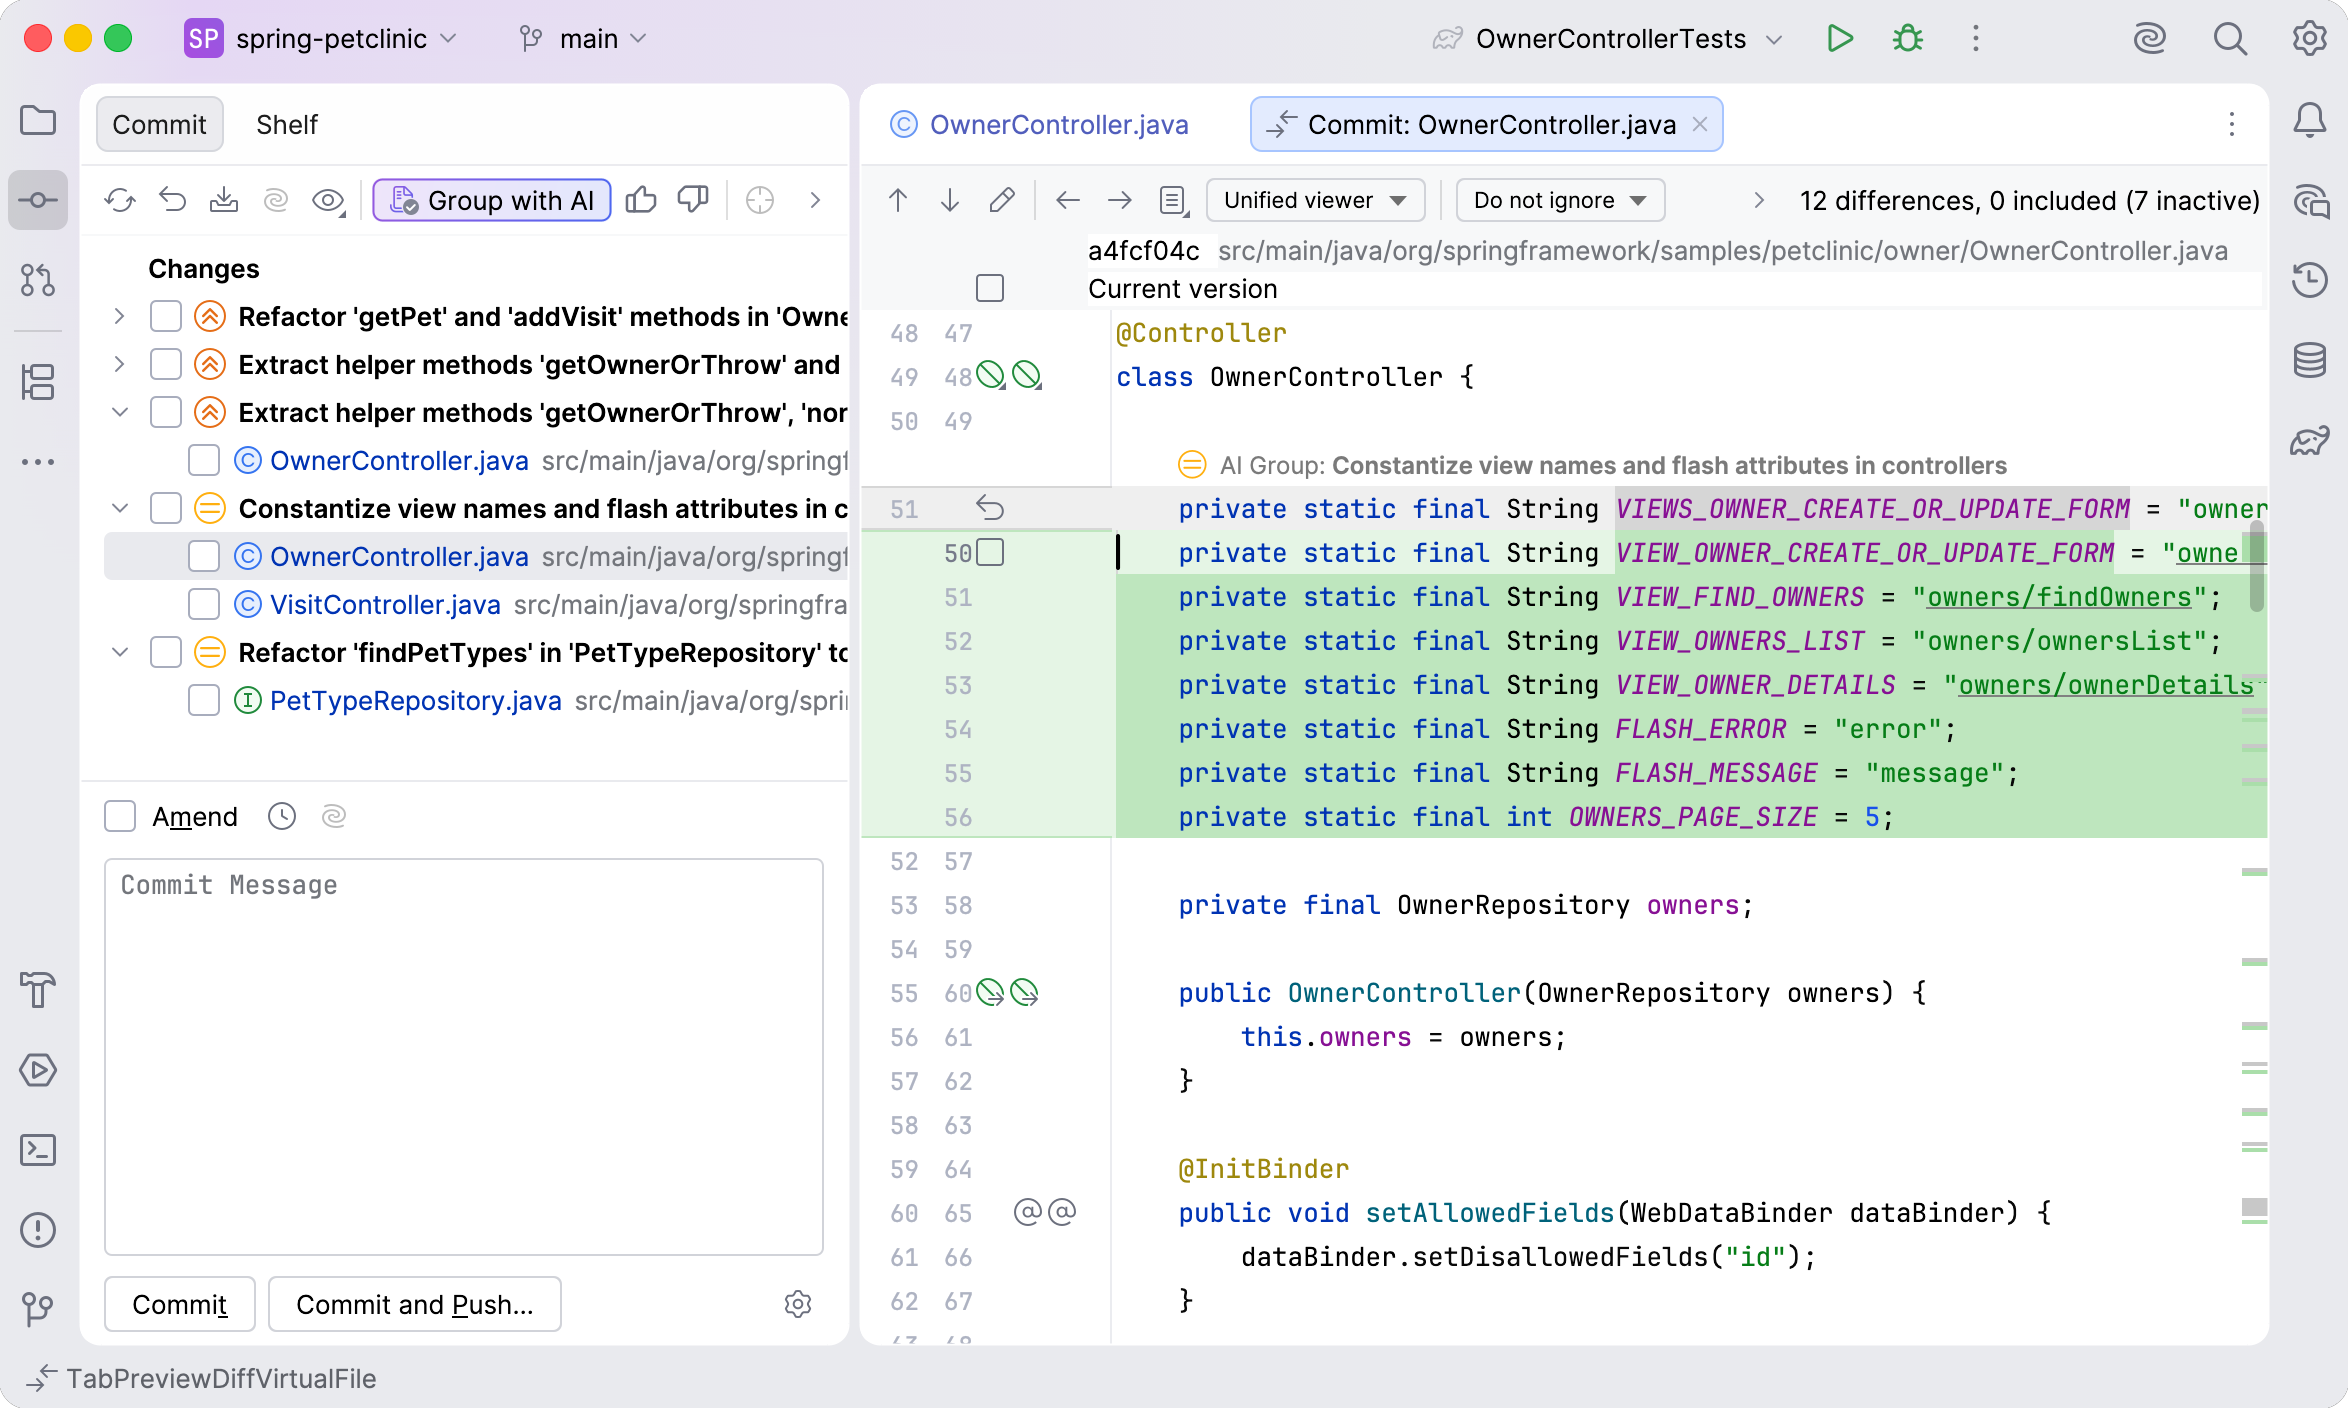
Task: Edit the diff with the pencil icon
Action: tap(1002, 200)
